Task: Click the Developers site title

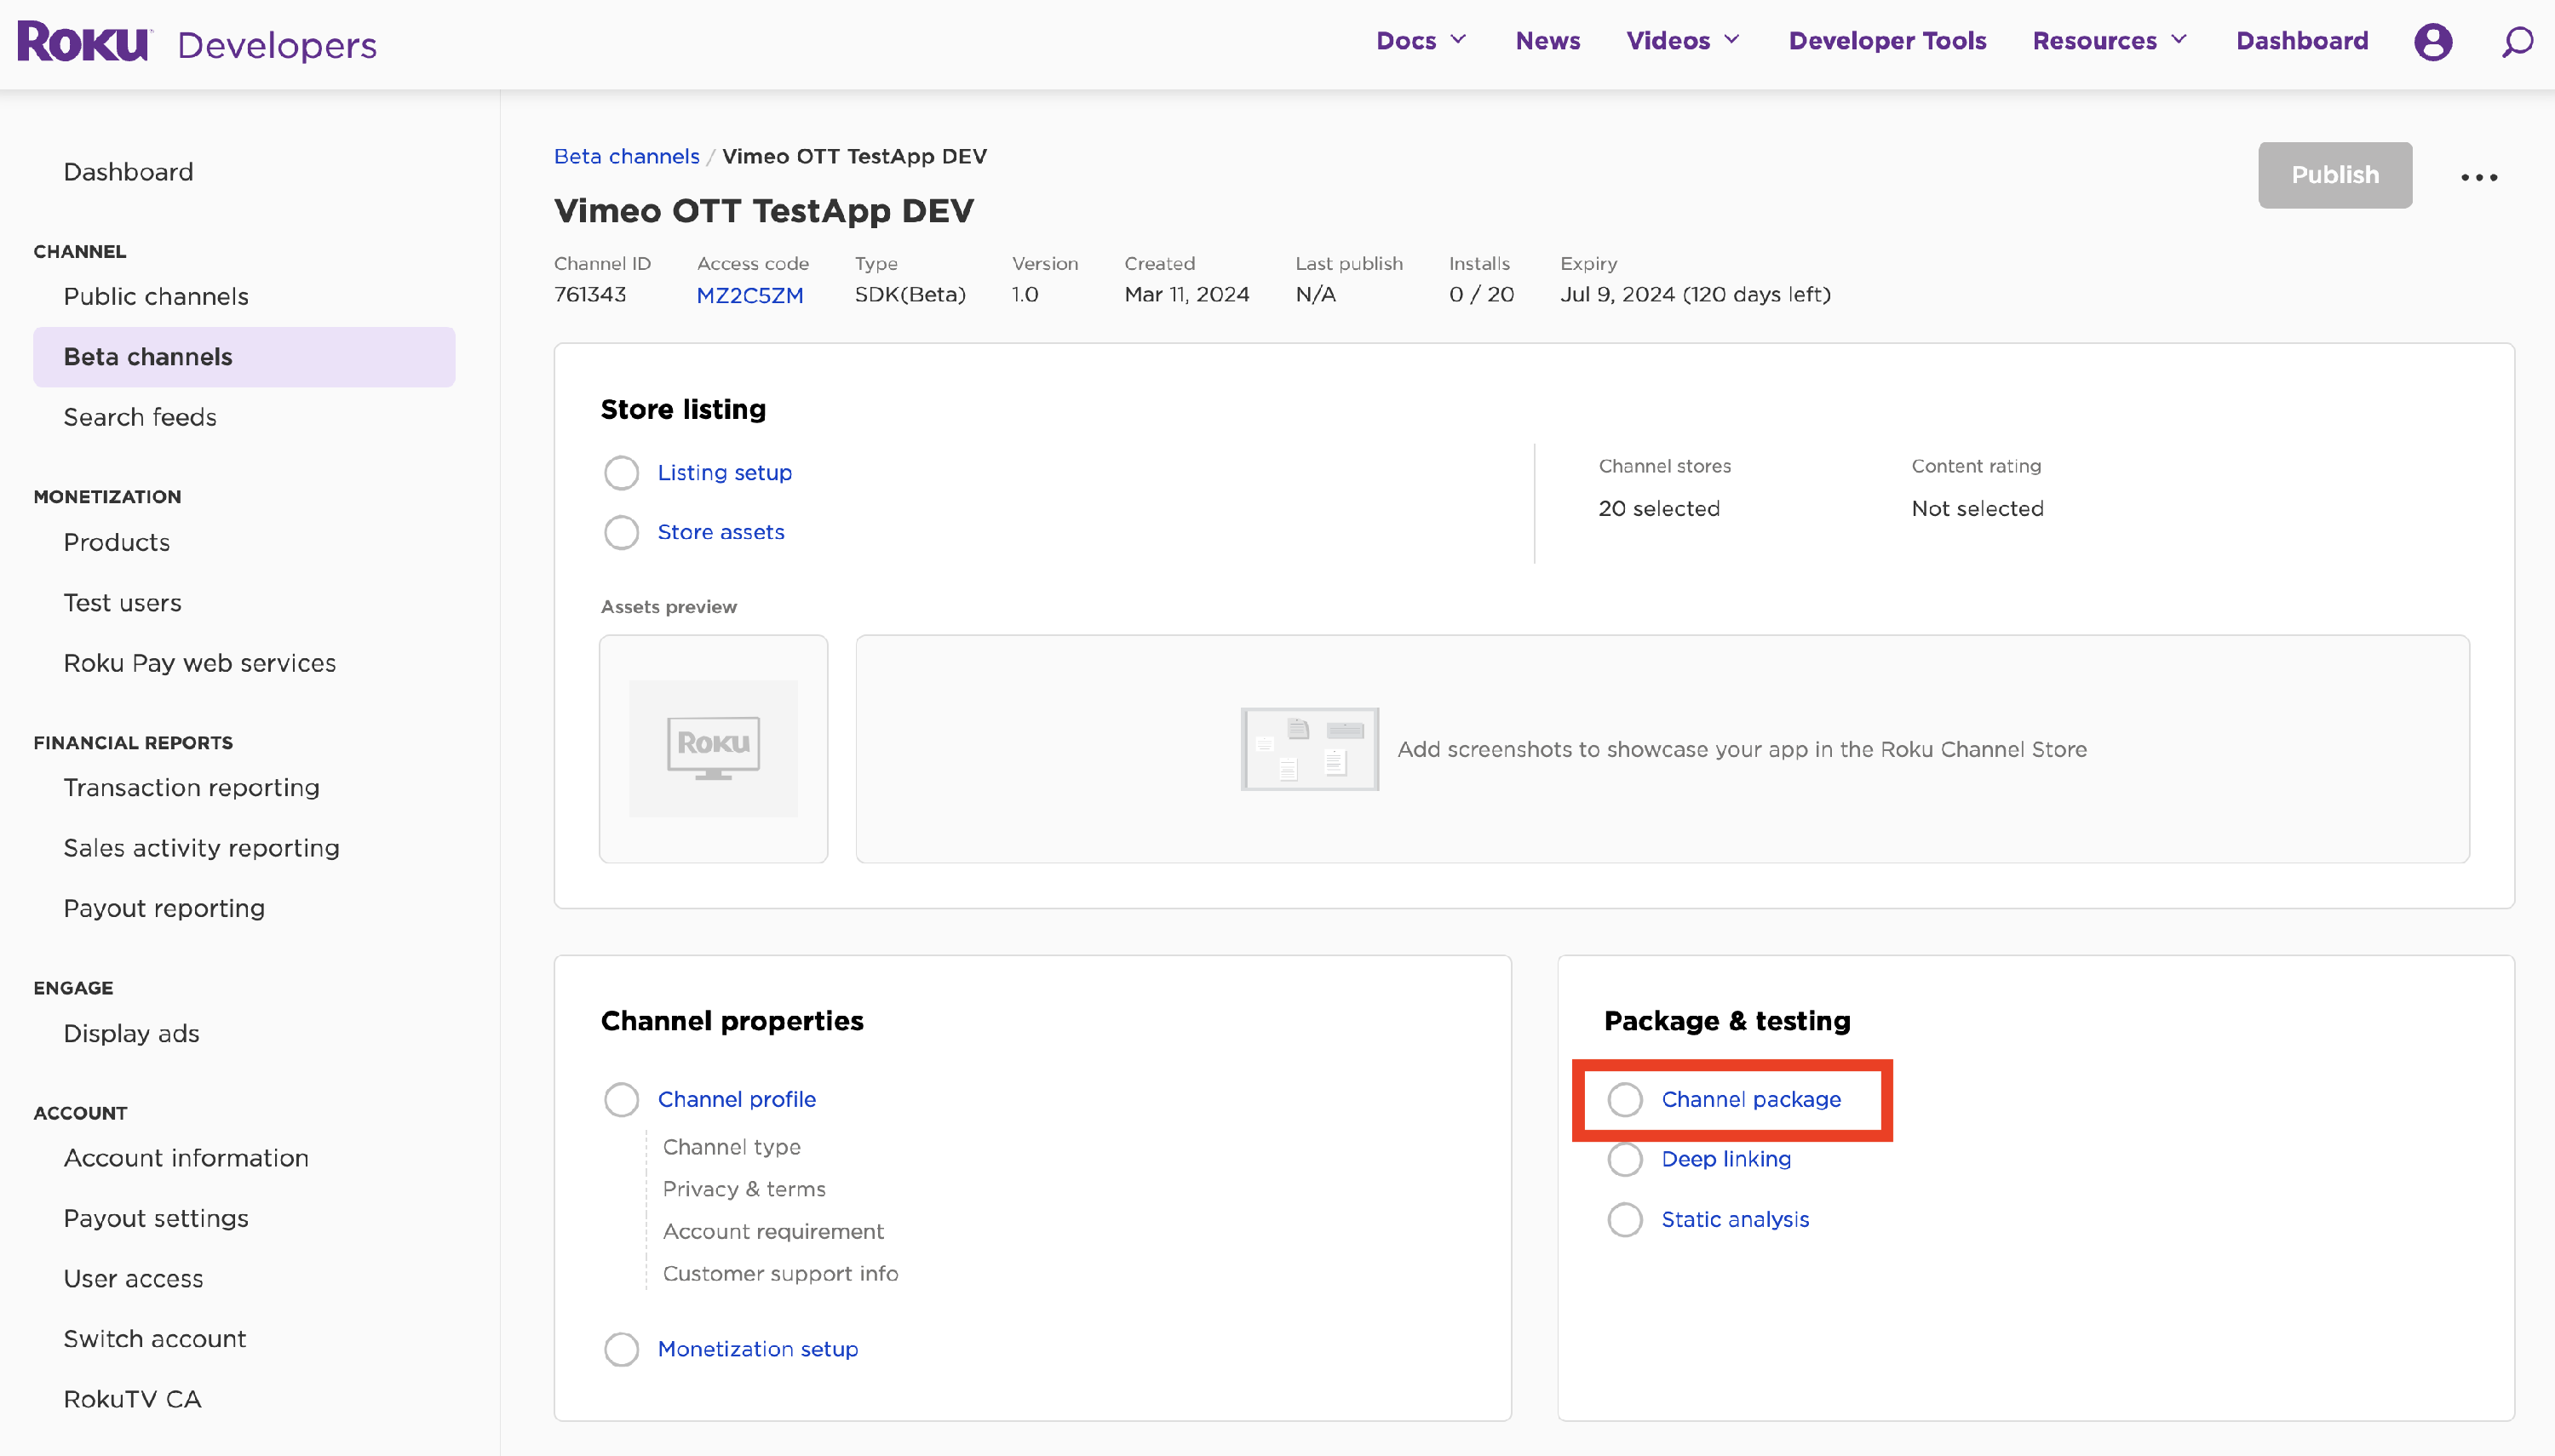Action: tap(277, 45)
